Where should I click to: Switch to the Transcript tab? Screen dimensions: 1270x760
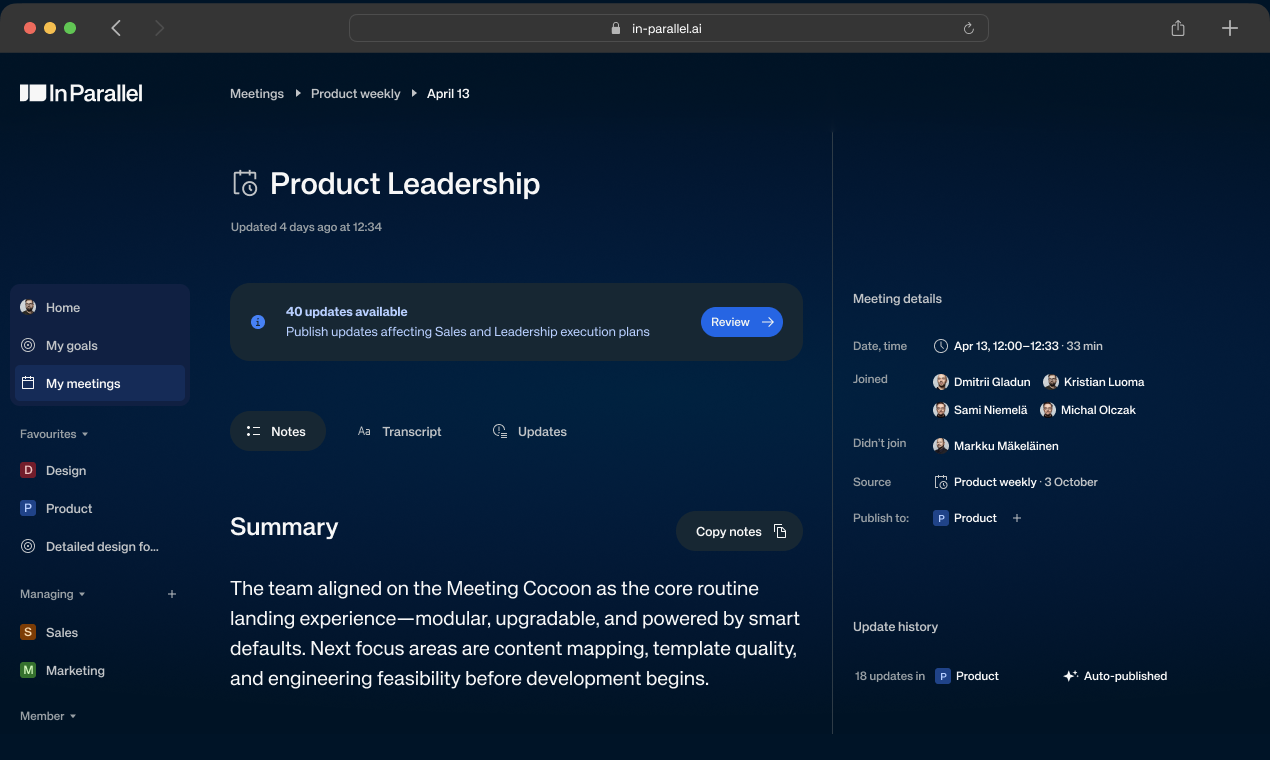(x=399, y=431)
